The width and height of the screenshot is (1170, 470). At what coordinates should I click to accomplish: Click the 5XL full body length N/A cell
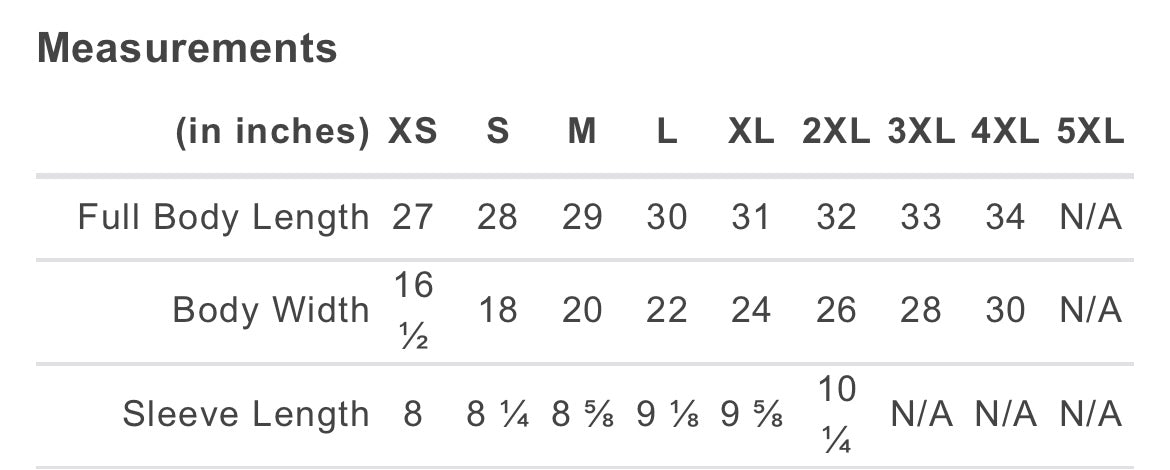click(1090, 218)
